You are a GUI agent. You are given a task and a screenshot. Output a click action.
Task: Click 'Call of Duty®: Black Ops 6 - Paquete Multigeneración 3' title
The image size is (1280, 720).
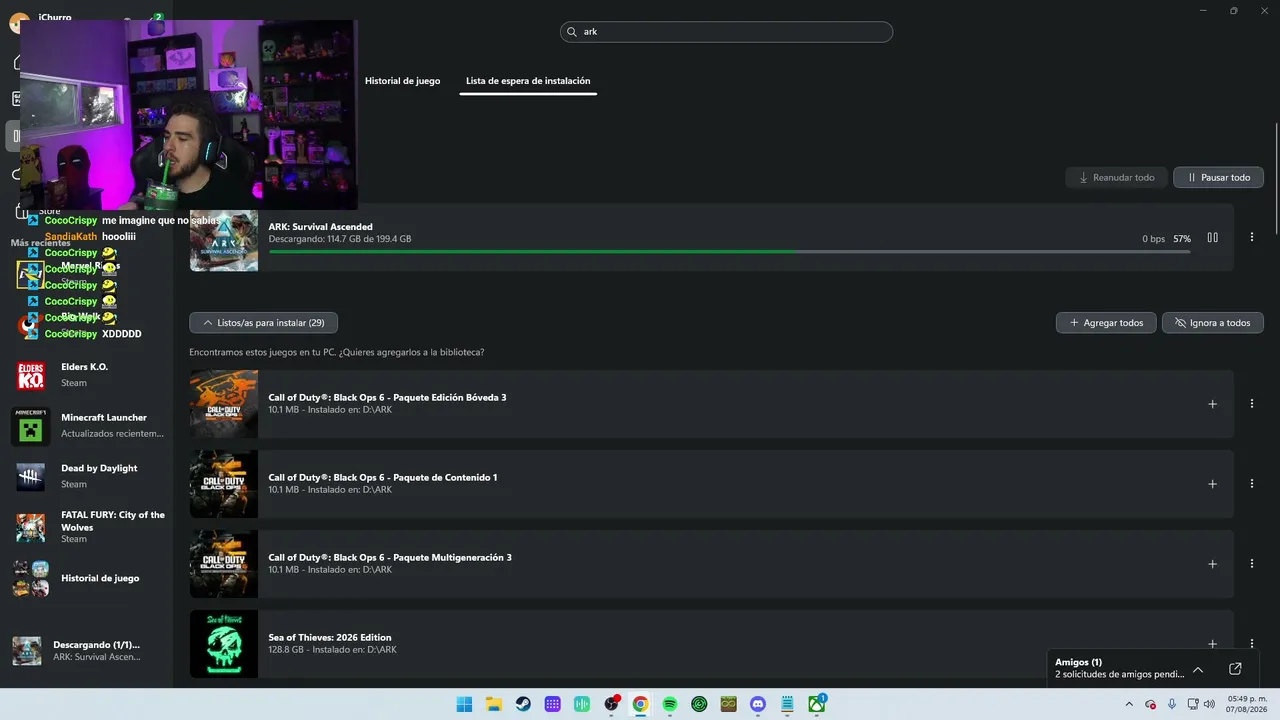(390, 557)
